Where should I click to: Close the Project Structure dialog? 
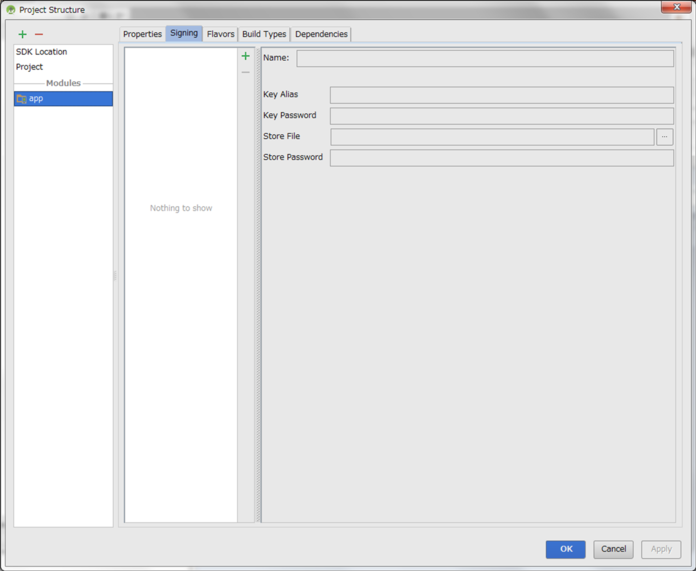pos(676,7)
